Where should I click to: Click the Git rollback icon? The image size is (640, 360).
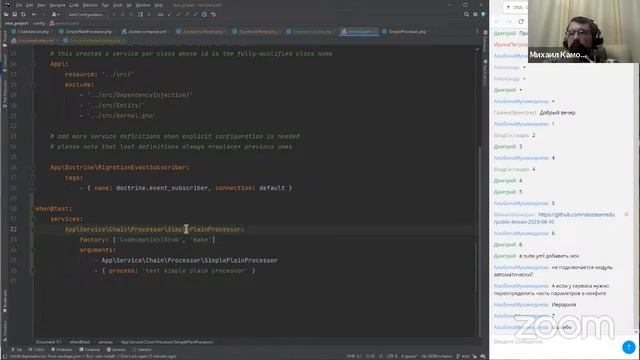pyautogui.click(x=213, y=14)
